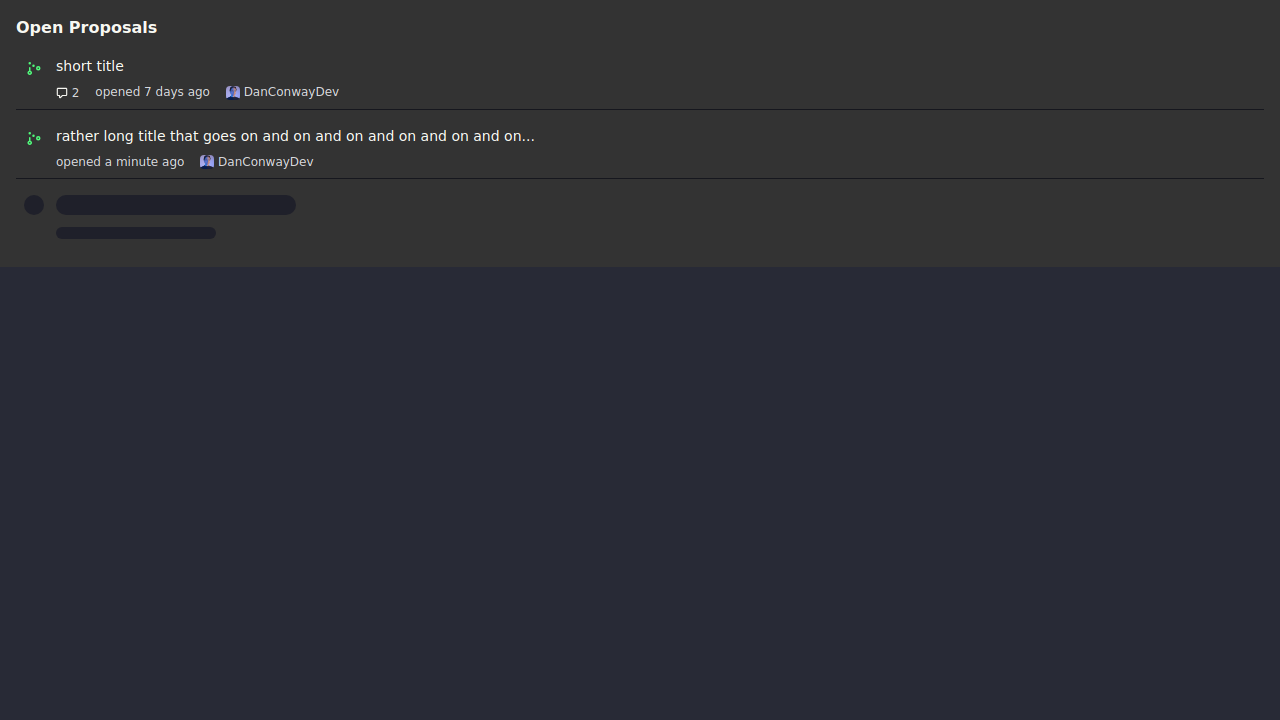
Task: Open the "short title" proposal
Action: point(90,66)
